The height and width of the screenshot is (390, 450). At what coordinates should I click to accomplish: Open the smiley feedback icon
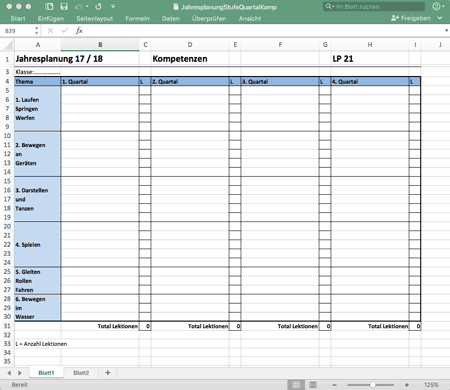(436, 6)
